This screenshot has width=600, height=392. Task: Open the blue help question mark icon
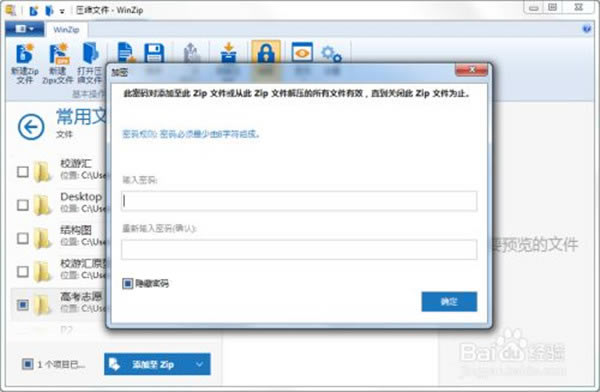[587, 29]
